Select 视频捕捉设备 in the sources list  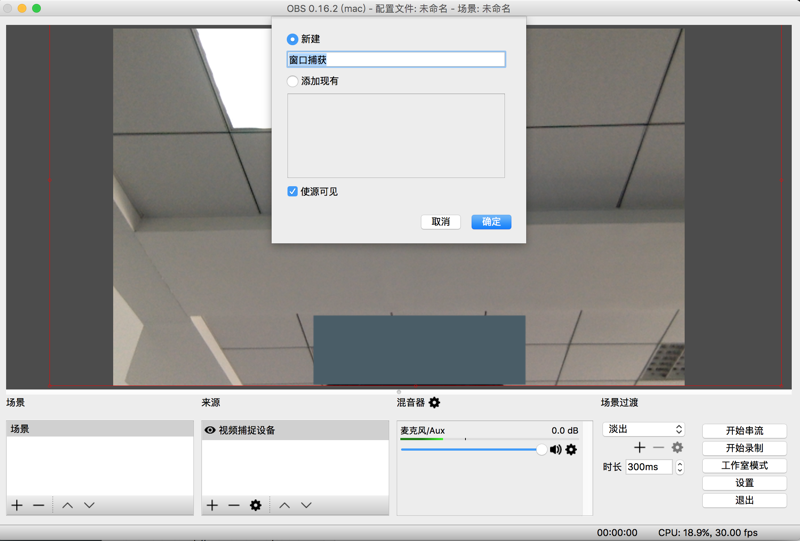(295, 430)
